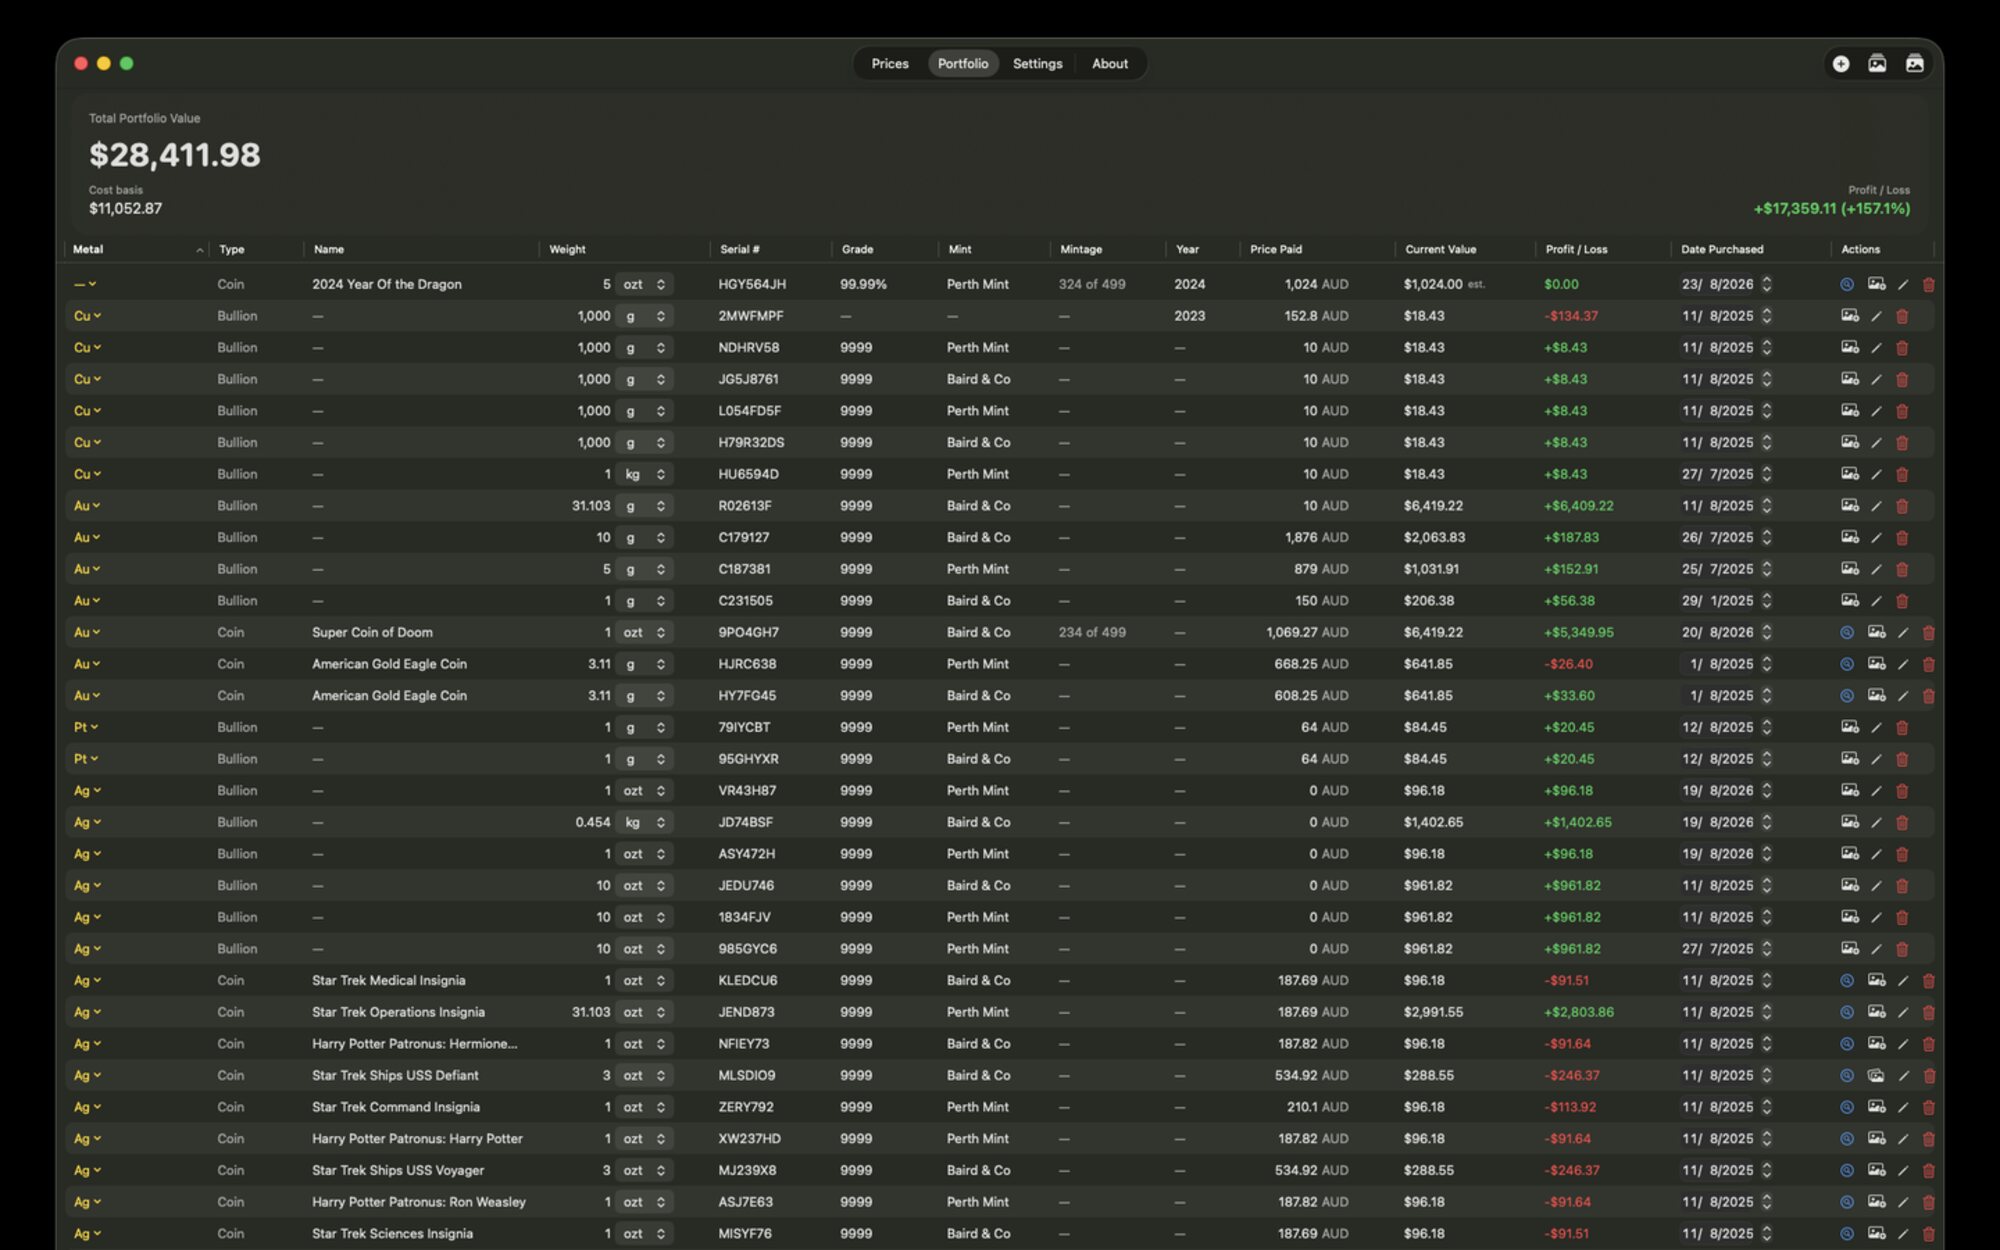Add photo to gold bullion serial R02613F
The width and height of the screenshot is (2000, 1250).
[x=1850, y=506]
